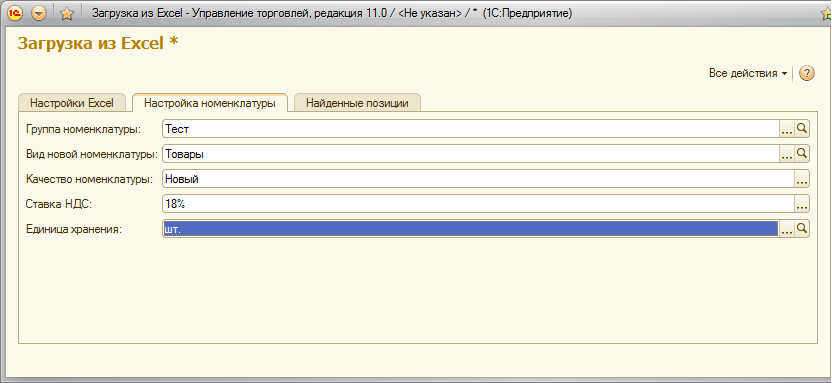Open the 1C main menu icon
832x383 pixels.
(x=15, y=13)
